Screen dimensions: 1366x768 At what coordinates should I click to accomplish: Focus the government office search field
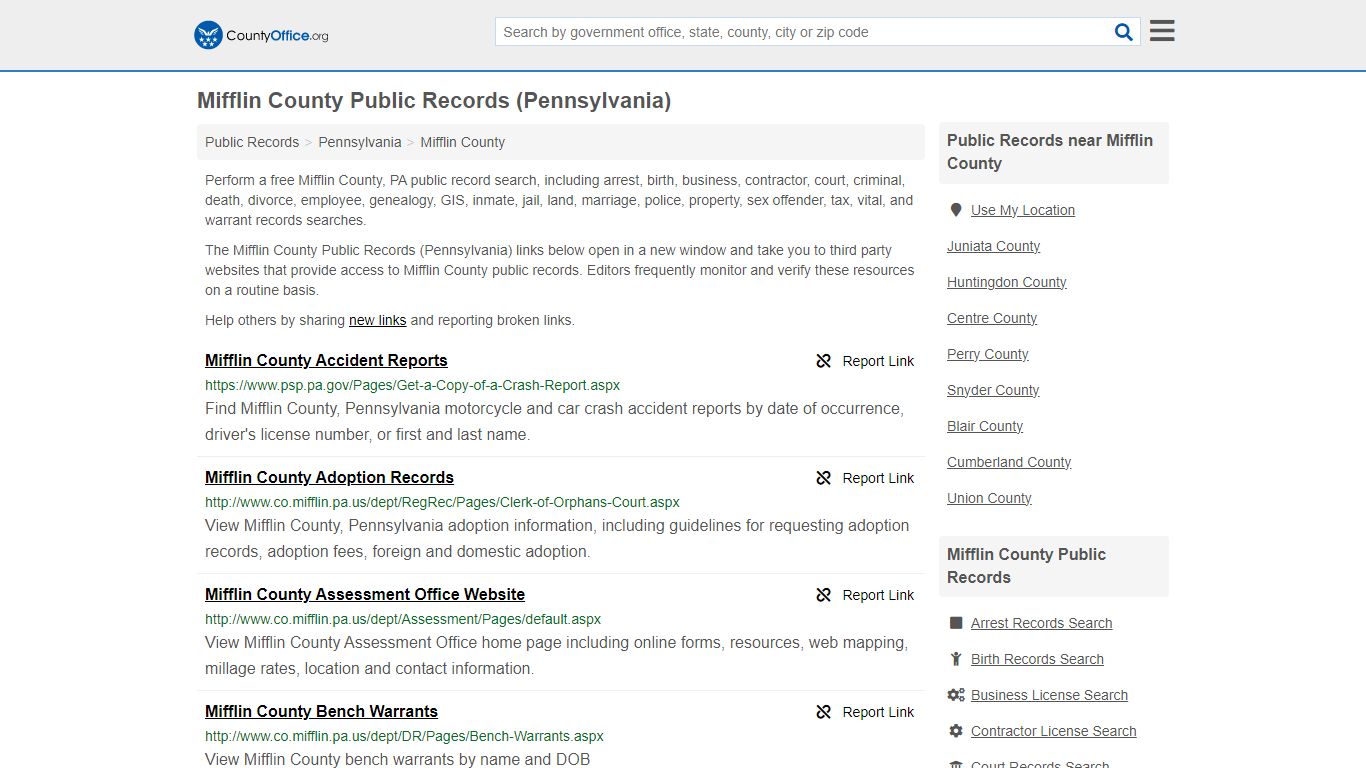803,32
